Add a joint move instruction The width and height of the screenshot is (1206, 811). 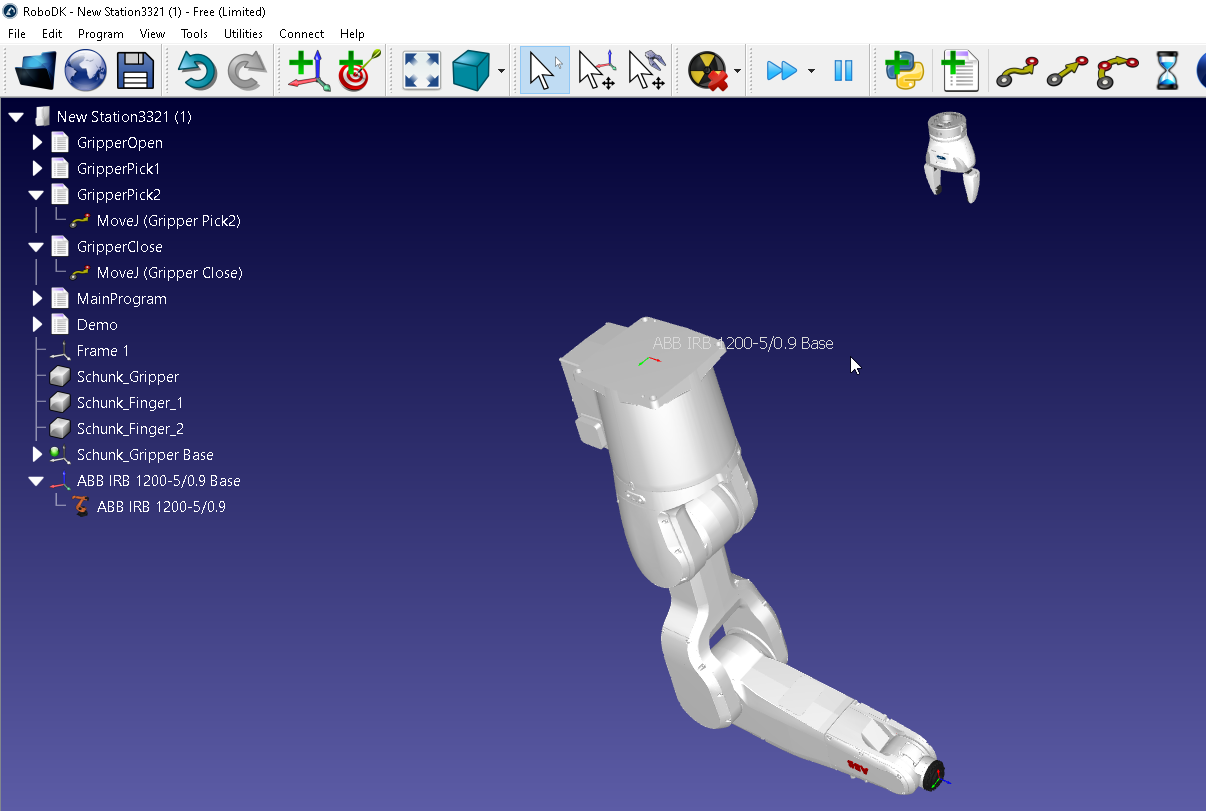(x=1016, y=71)
